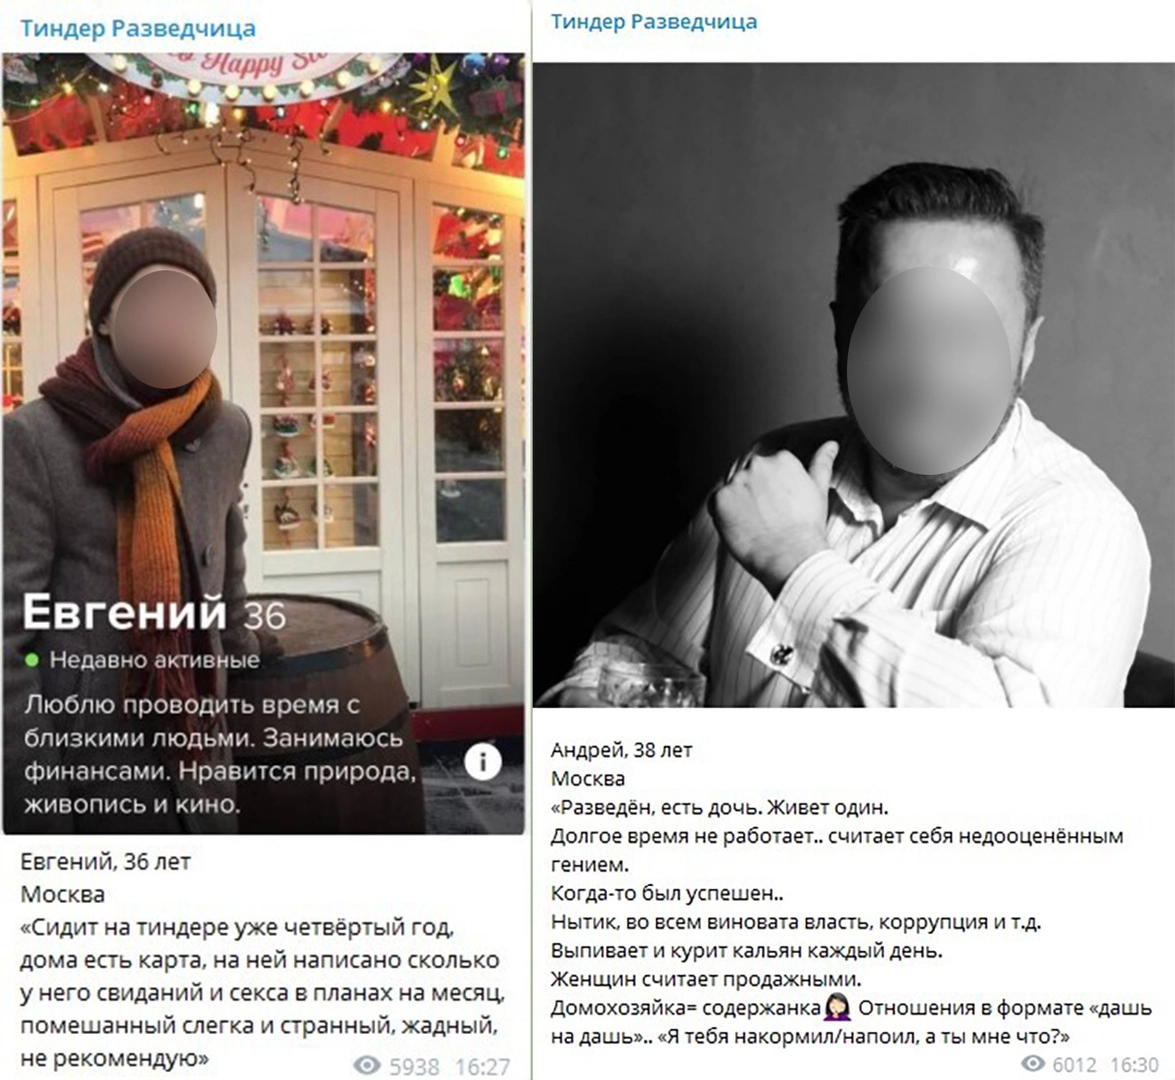Click 'Москва' under Андрей's name
This screenshot has height=1080, width=1175.
click(588, 779)
